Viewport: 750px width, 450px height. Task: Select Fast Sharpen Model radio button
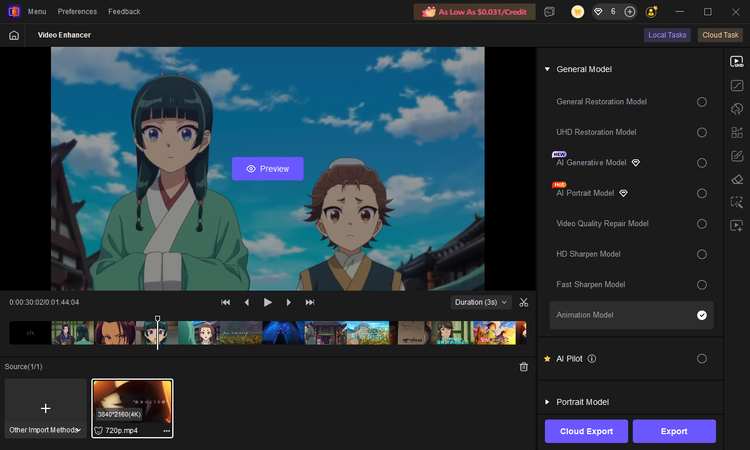701,285
